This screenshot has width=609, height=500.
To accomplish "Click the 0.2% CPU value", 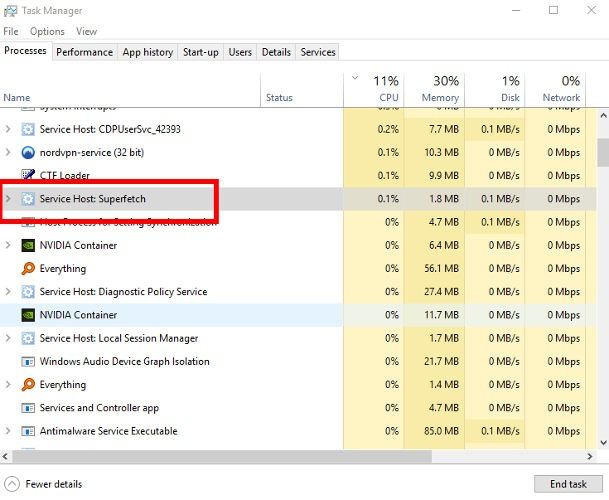I will click(x=388, y=129).
